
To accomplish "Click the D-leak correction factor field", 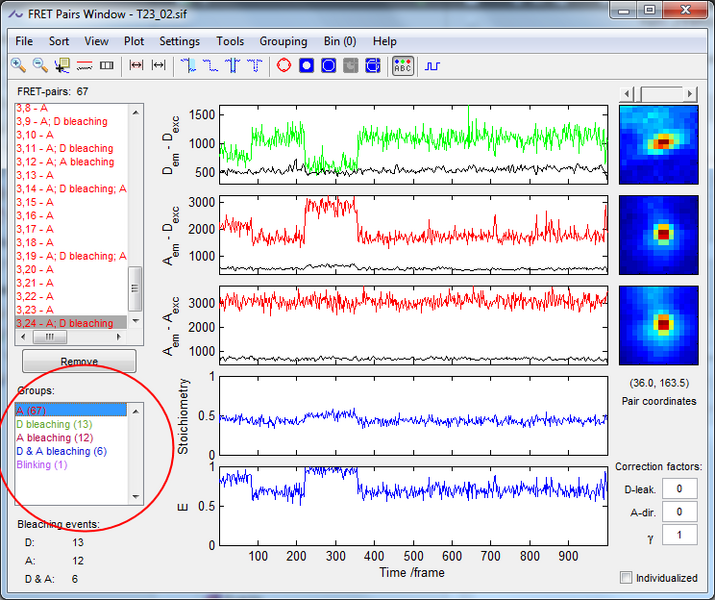I will point(680,488).
